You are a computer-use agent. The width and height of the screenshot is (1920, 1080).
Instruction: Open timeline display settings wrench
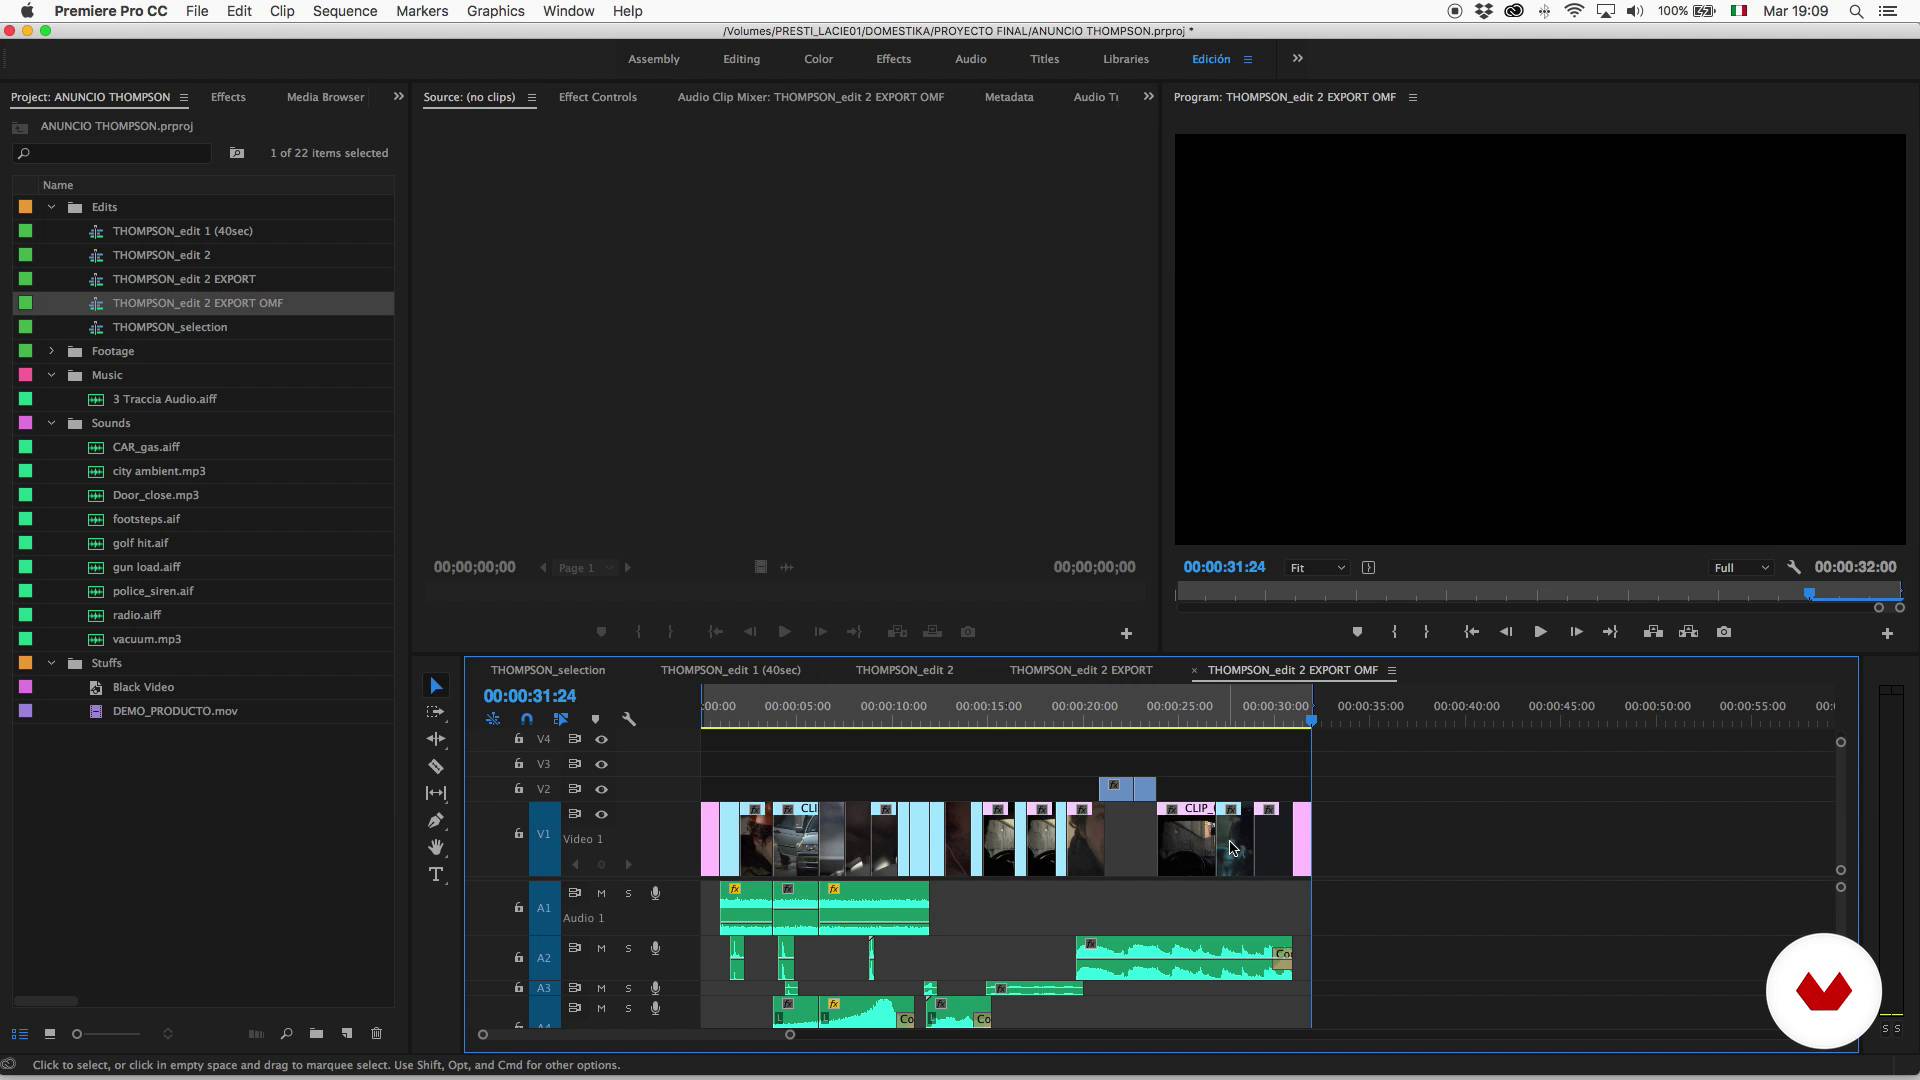coord(629,719)
